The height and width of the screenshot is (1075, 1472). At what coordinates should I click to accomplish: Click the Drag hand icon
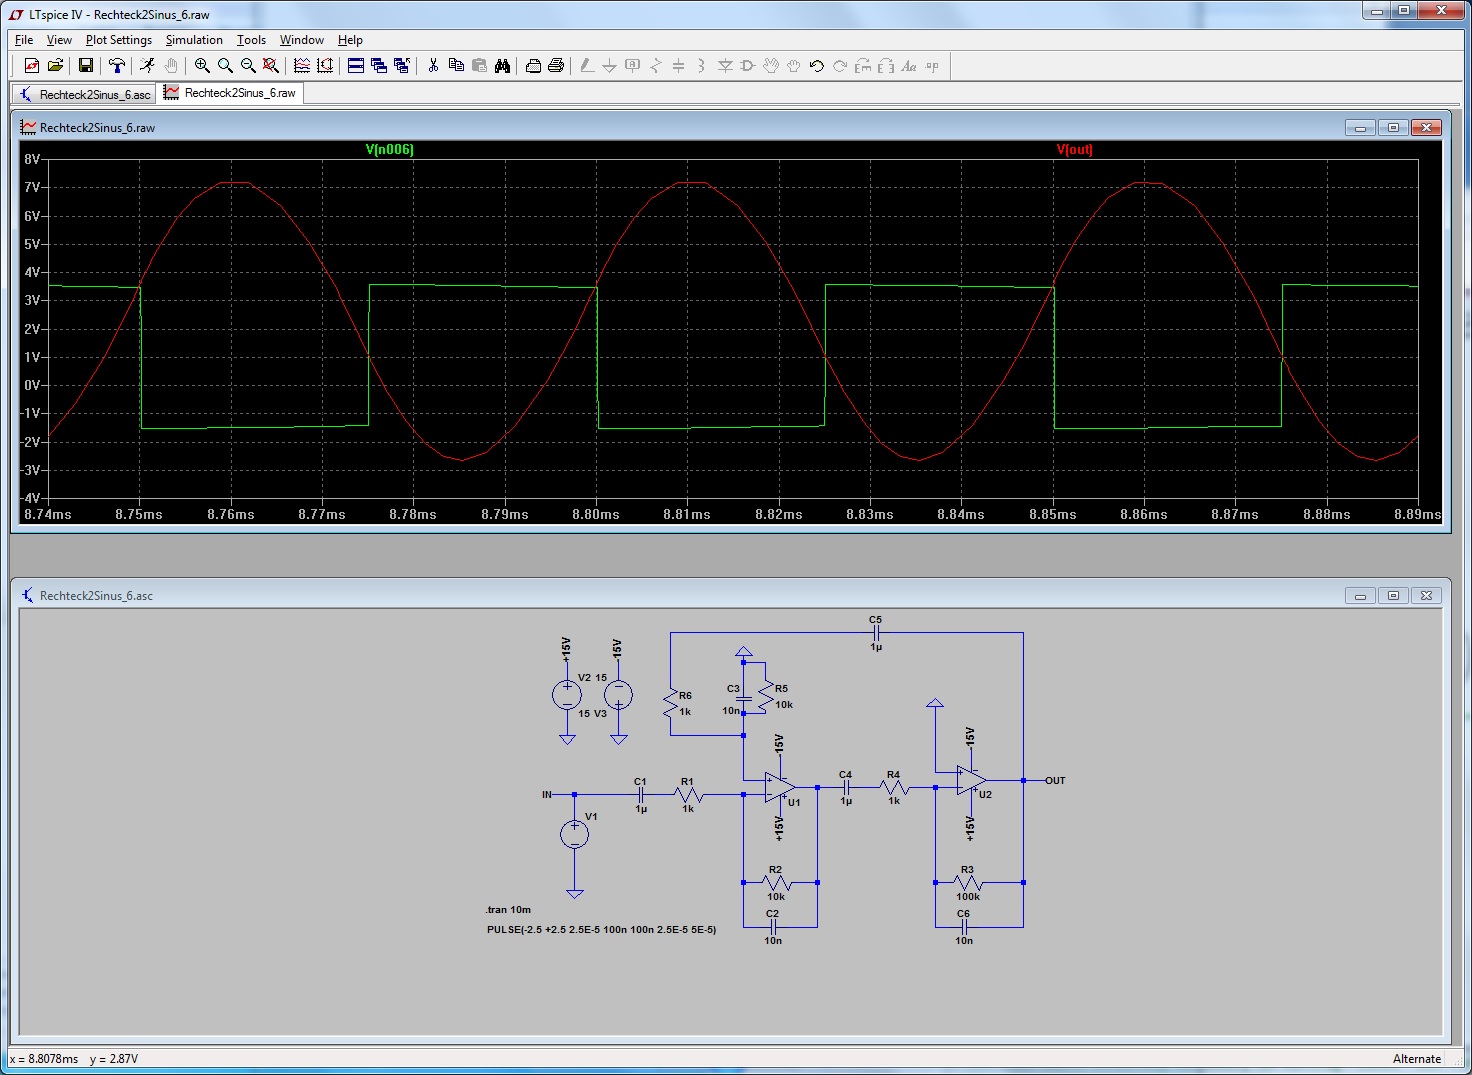point(794,66)
